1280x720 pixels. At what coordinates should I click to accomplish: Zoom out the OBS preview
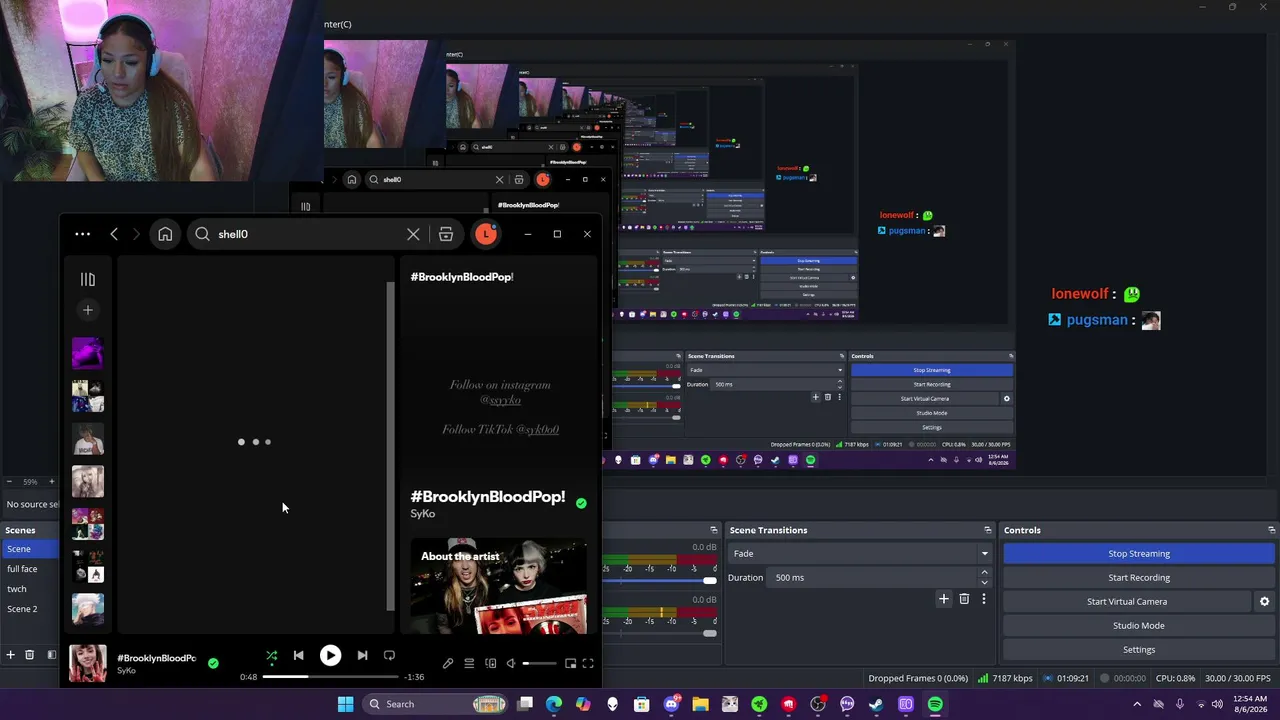point(9,482)
